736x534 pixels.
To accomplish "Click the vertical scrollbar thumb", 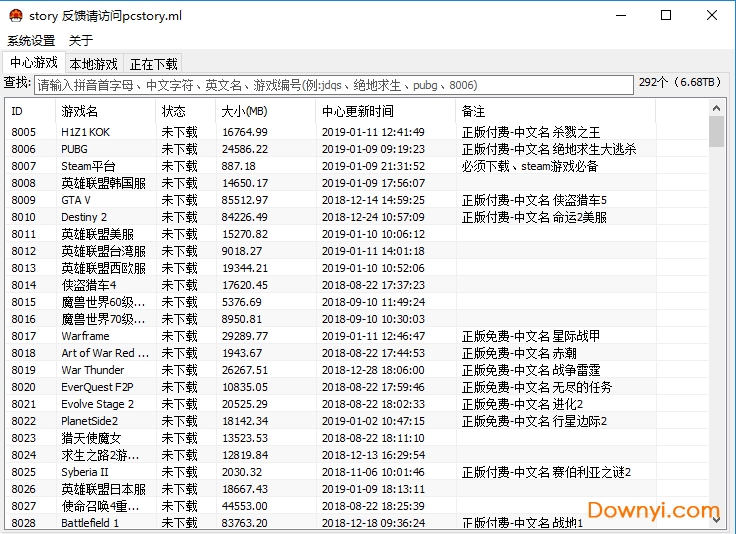I will pyautogui.click(x=716, y=132).
